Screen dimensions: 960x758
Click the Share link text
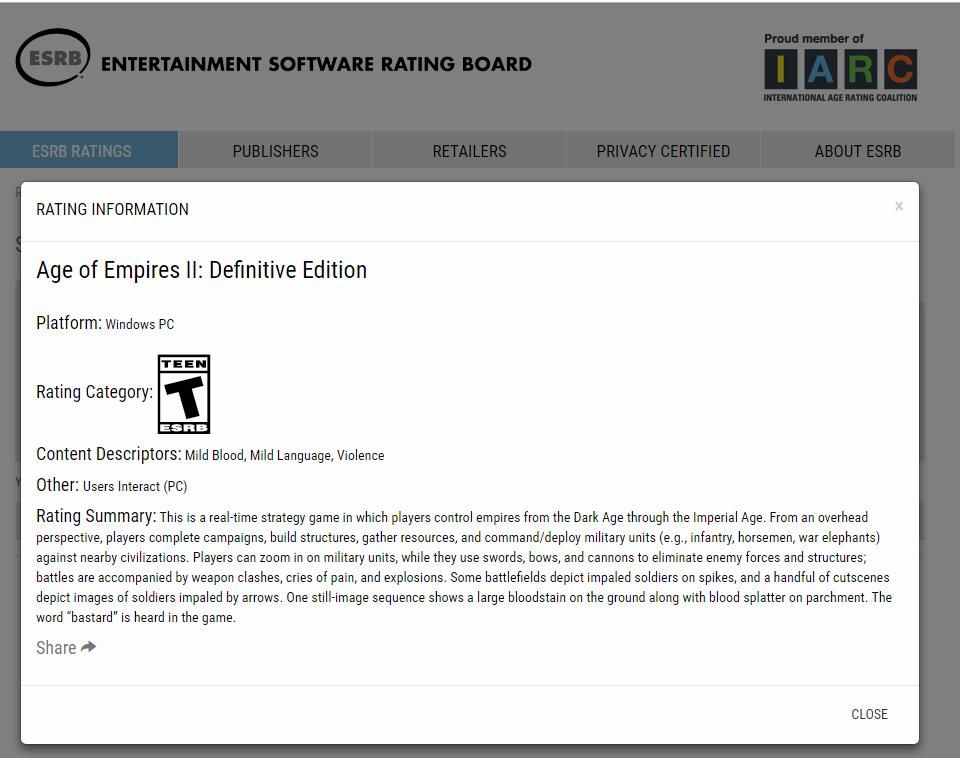tap(56, 648)
